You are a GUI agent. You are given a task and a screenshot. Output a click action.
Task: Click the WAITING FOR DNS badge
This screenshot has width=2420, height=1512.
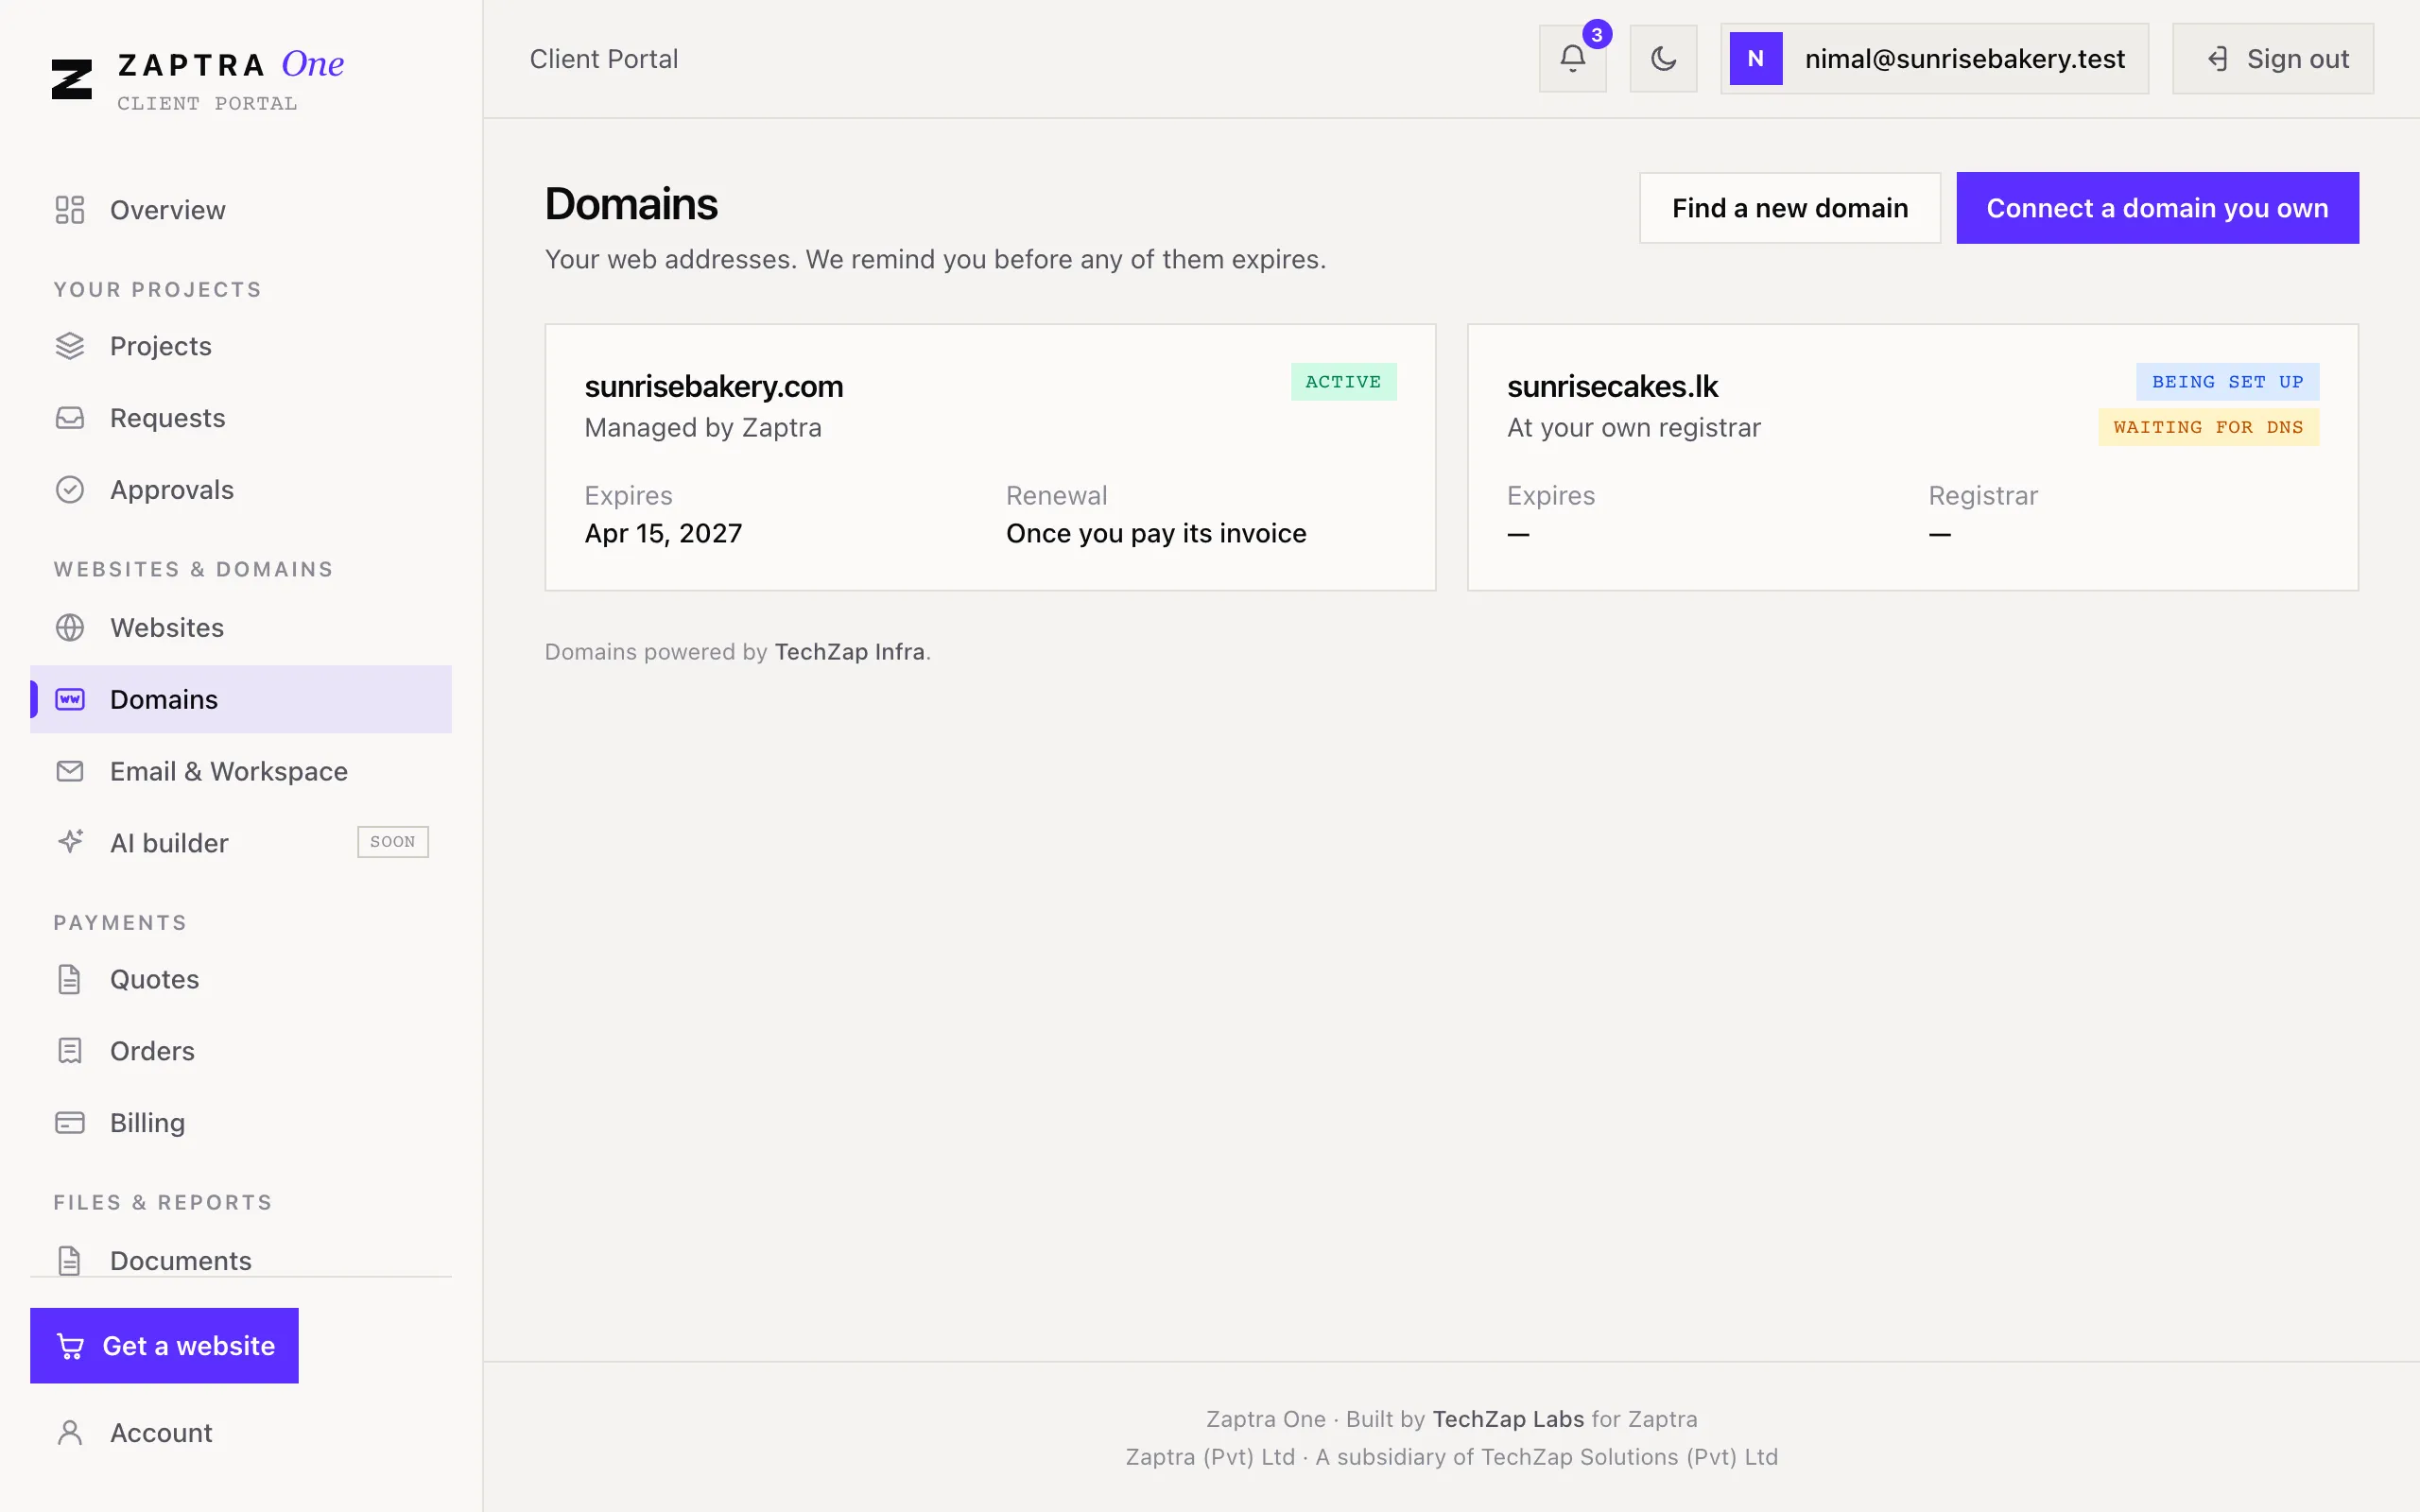[2208, 427]
